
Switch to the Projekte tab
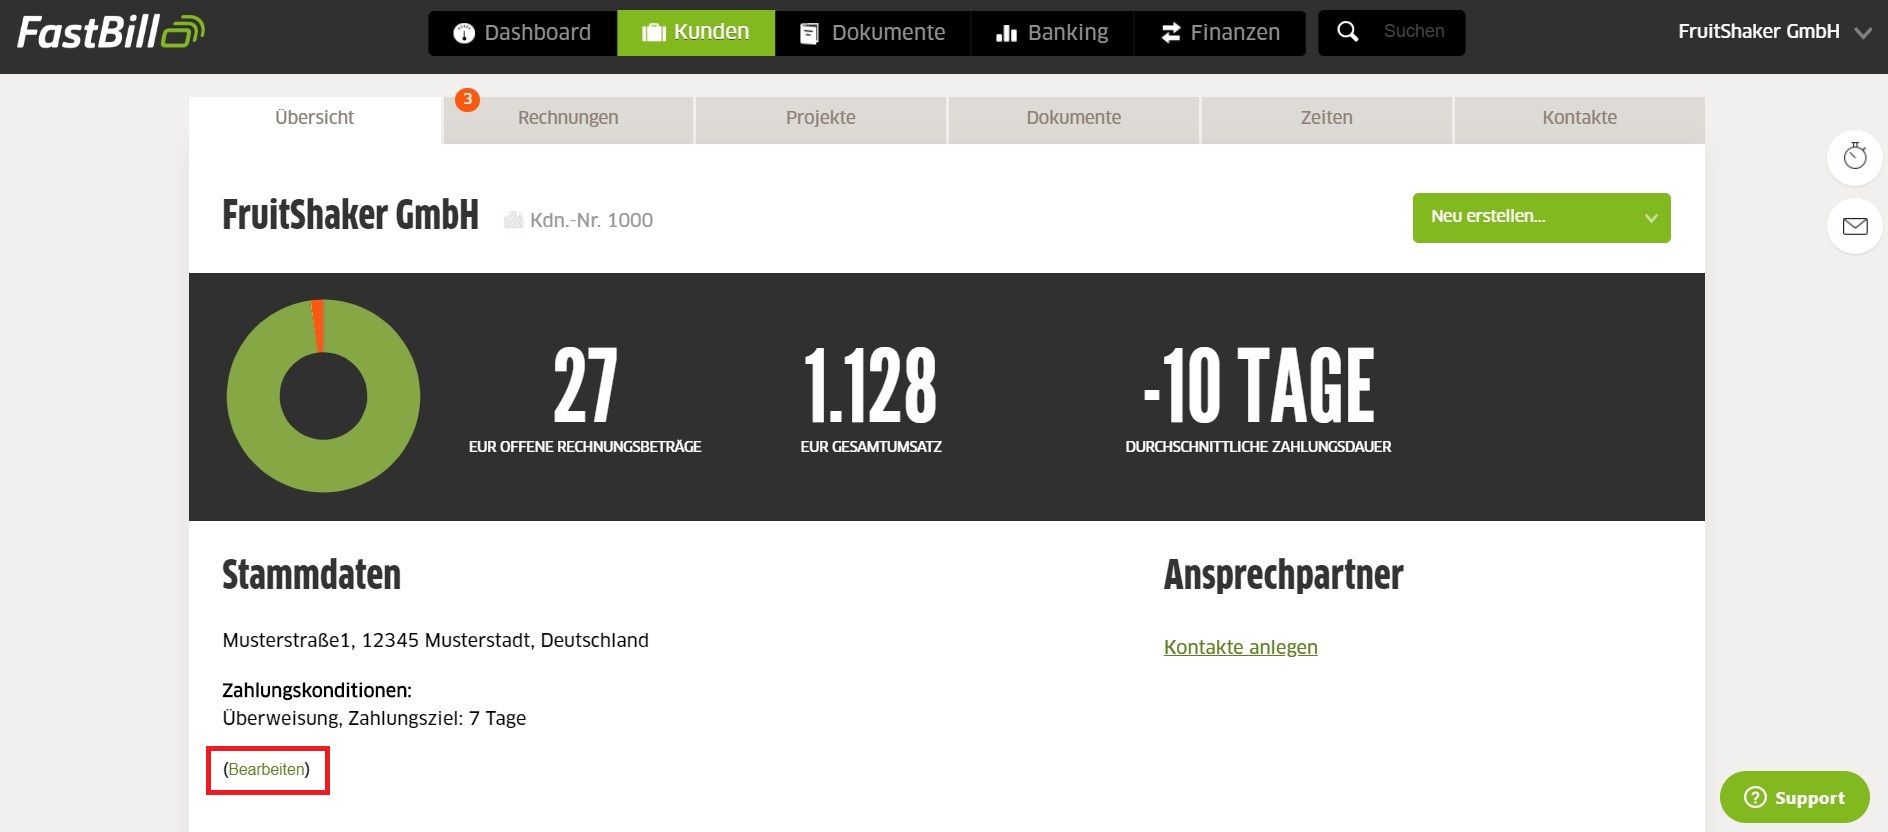[x=821, y=120]
